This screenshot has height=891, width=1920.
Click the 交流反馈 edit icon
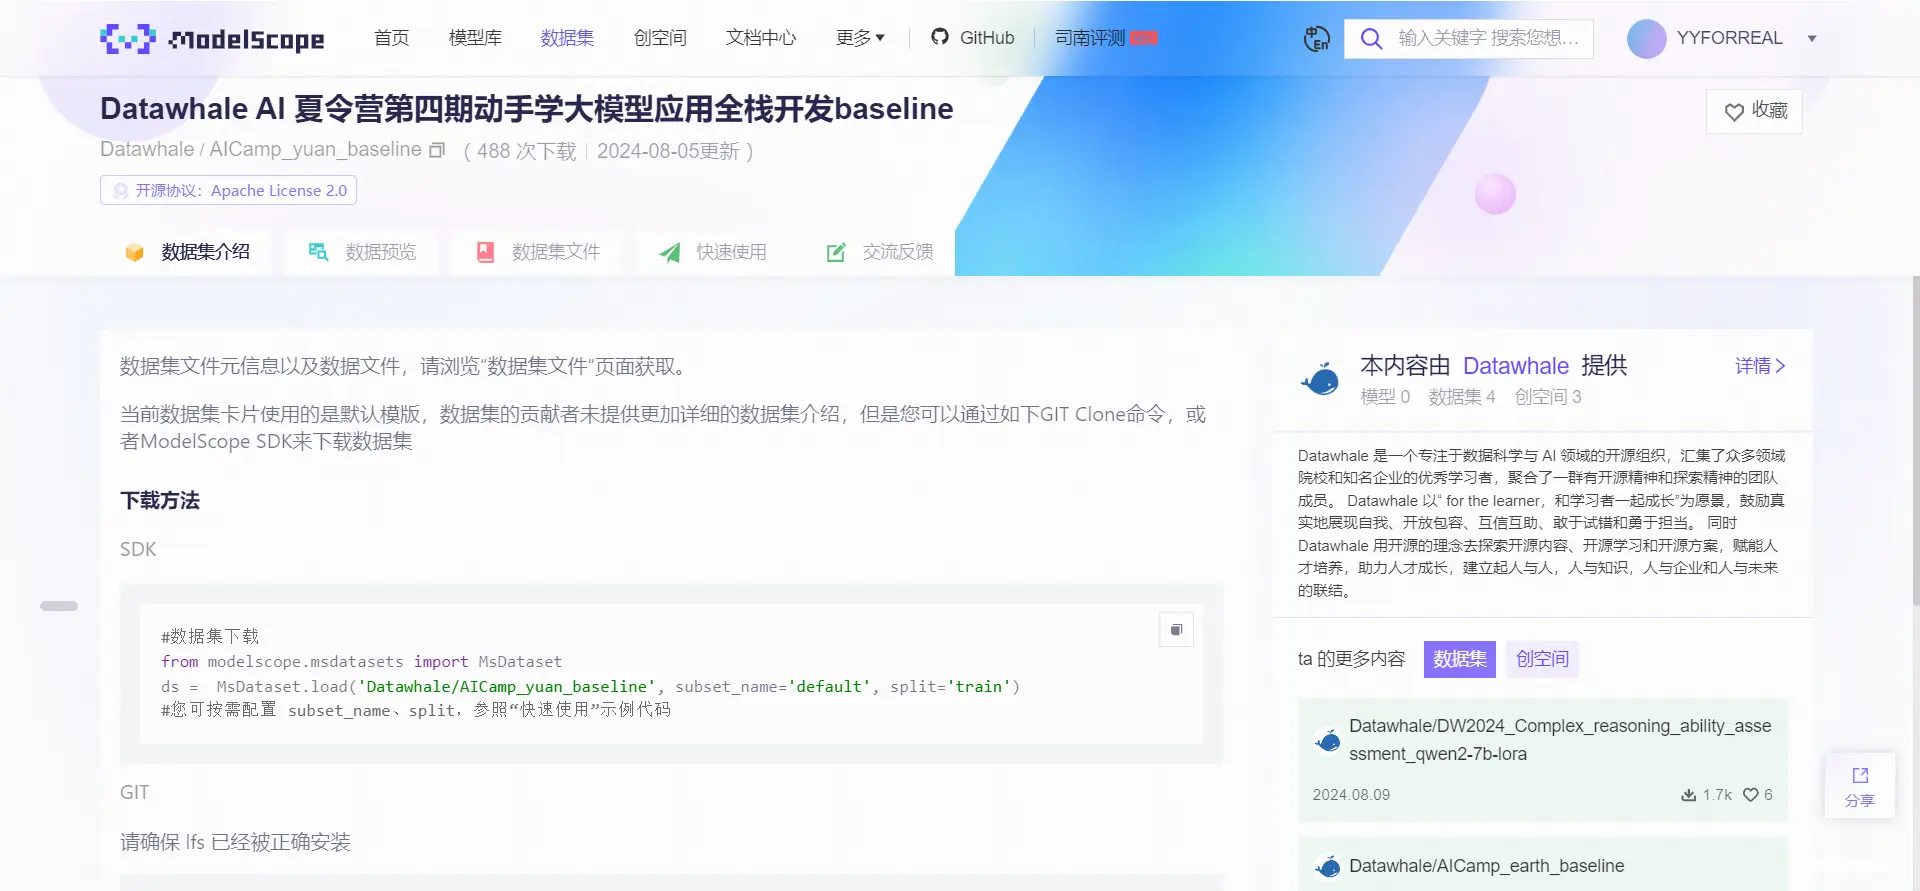836,252
